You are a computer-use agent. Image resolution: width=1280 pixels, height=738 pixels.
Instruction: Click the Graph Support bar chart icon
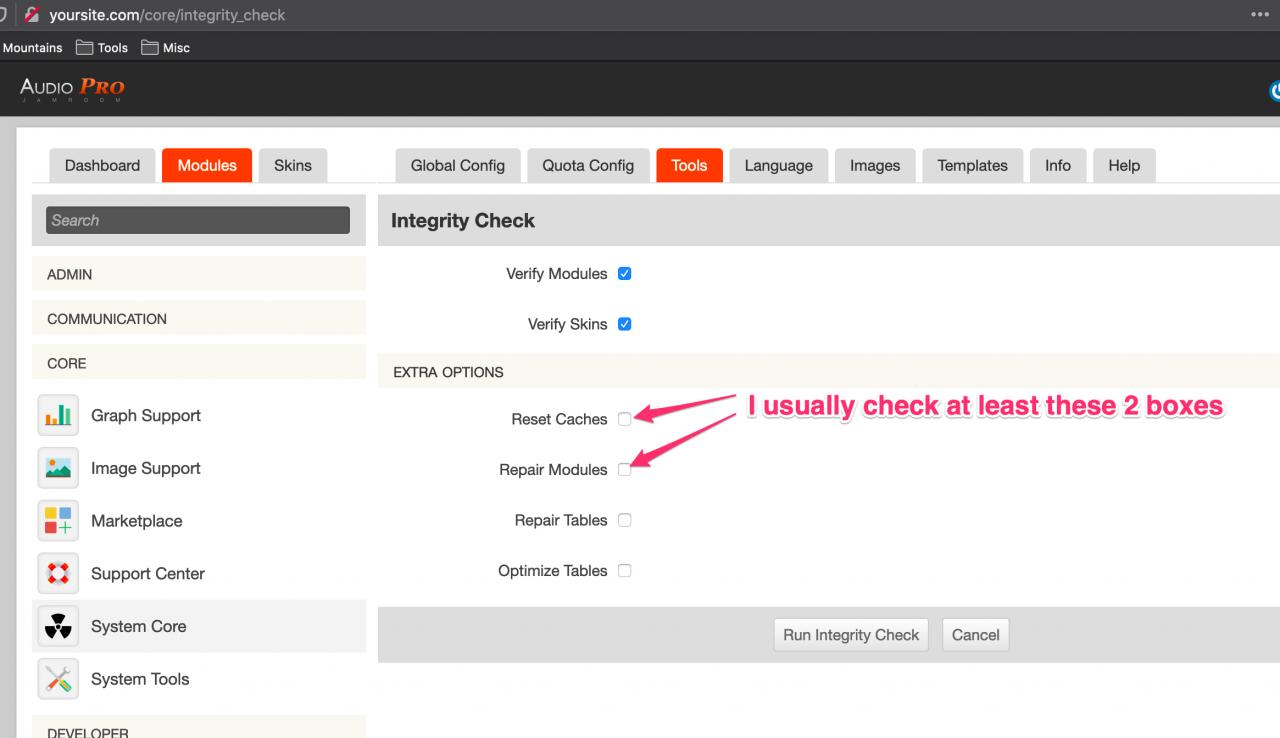[58, 416]
